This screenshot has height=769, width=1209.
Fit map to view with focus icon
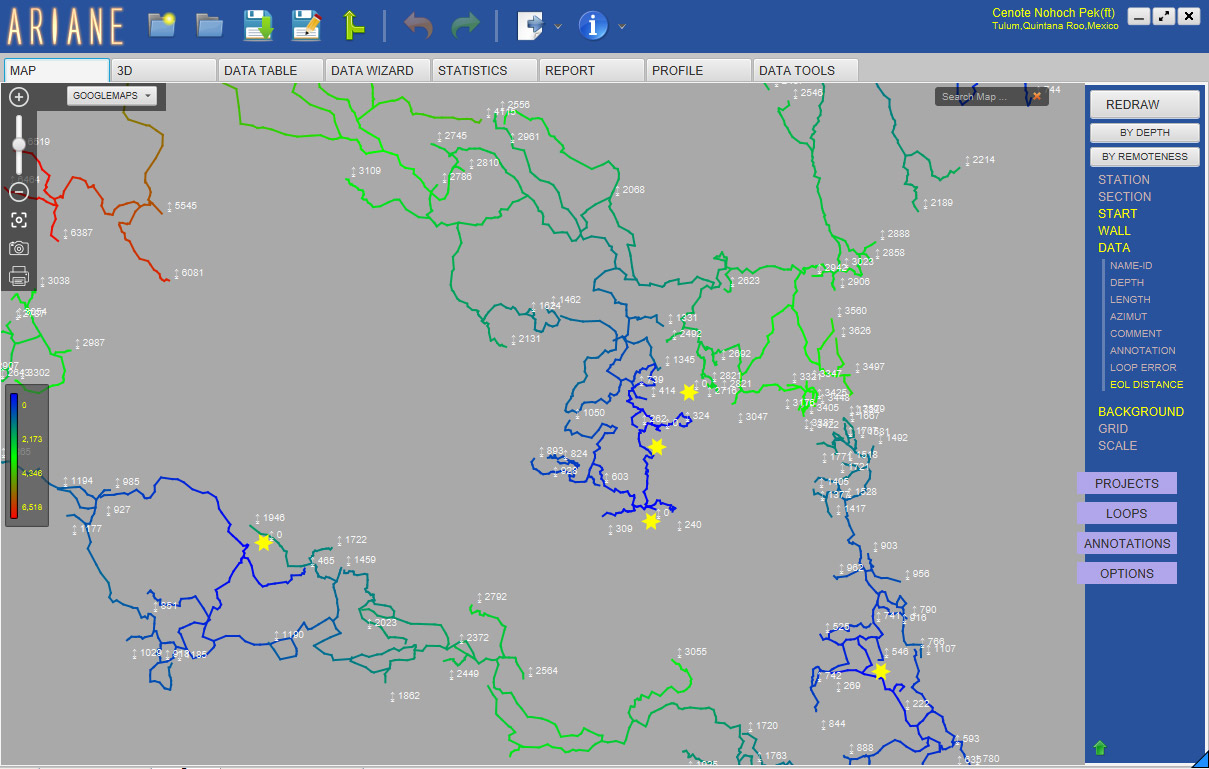[19, 220]
